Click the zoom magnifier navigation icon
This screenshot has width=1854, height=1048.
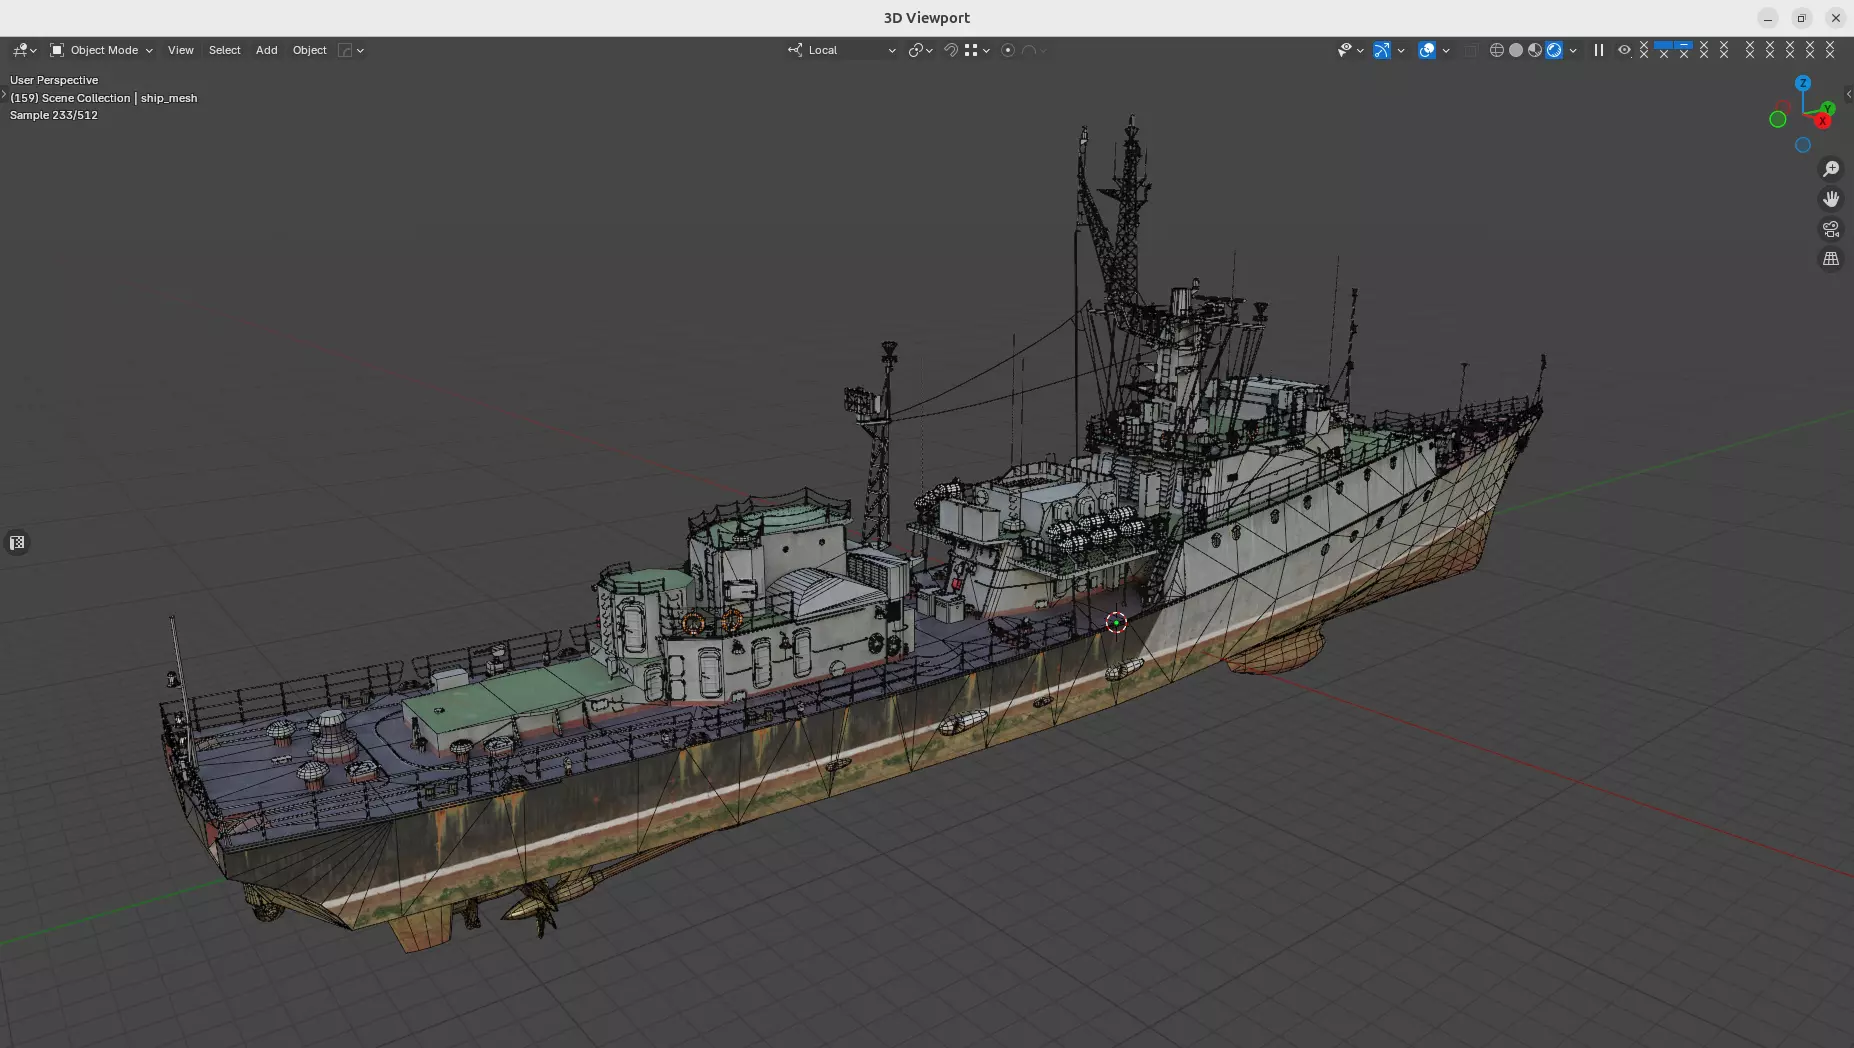[1831, 169]
